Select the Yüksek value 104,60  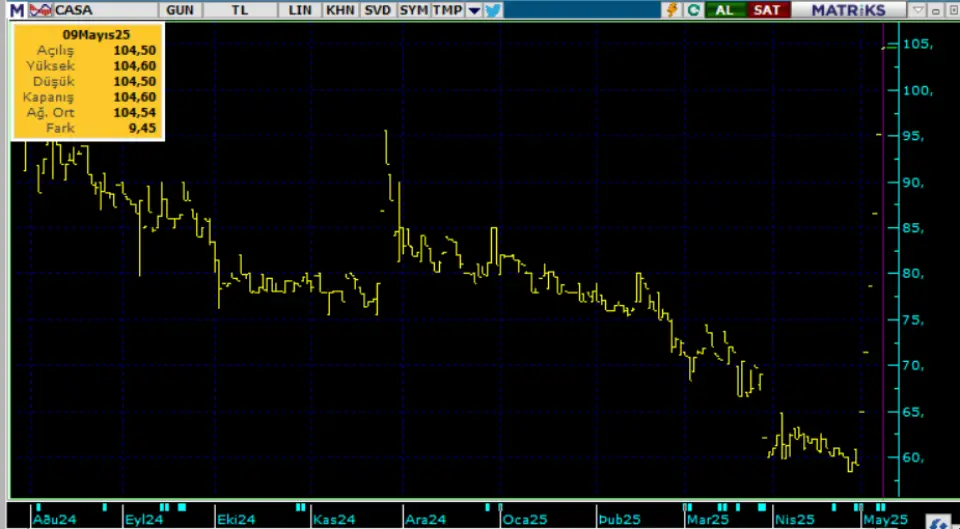coord(135,66)
